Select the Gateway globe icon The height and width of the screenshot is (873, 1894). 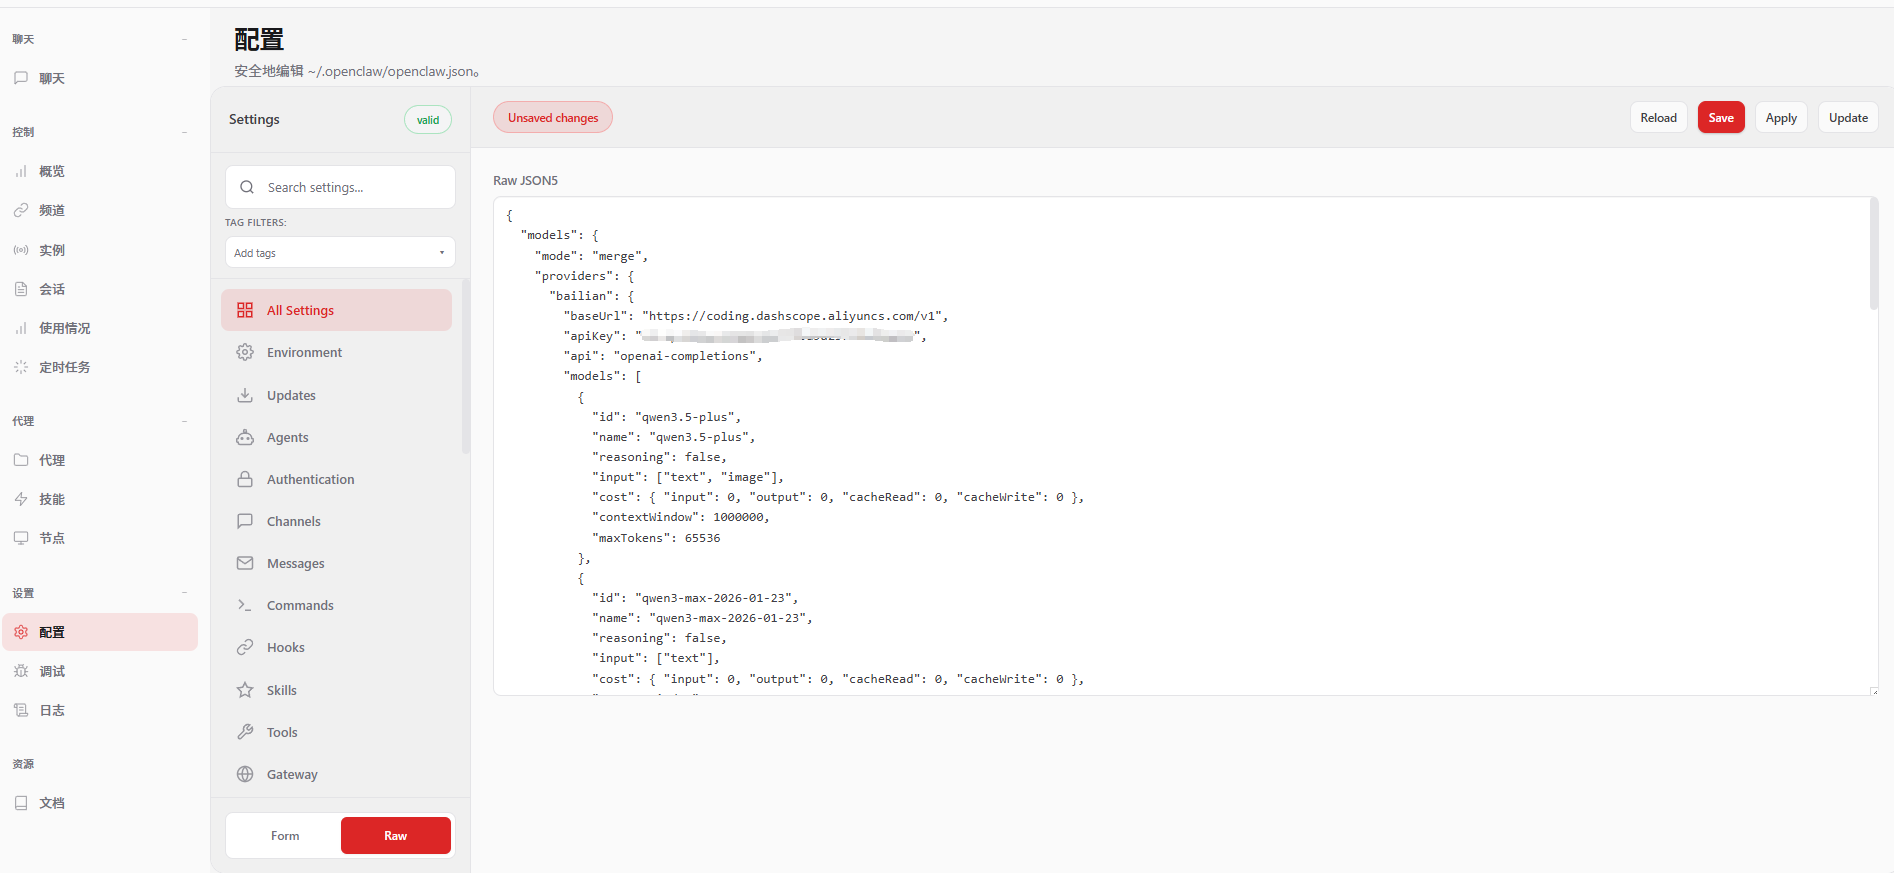245,774
